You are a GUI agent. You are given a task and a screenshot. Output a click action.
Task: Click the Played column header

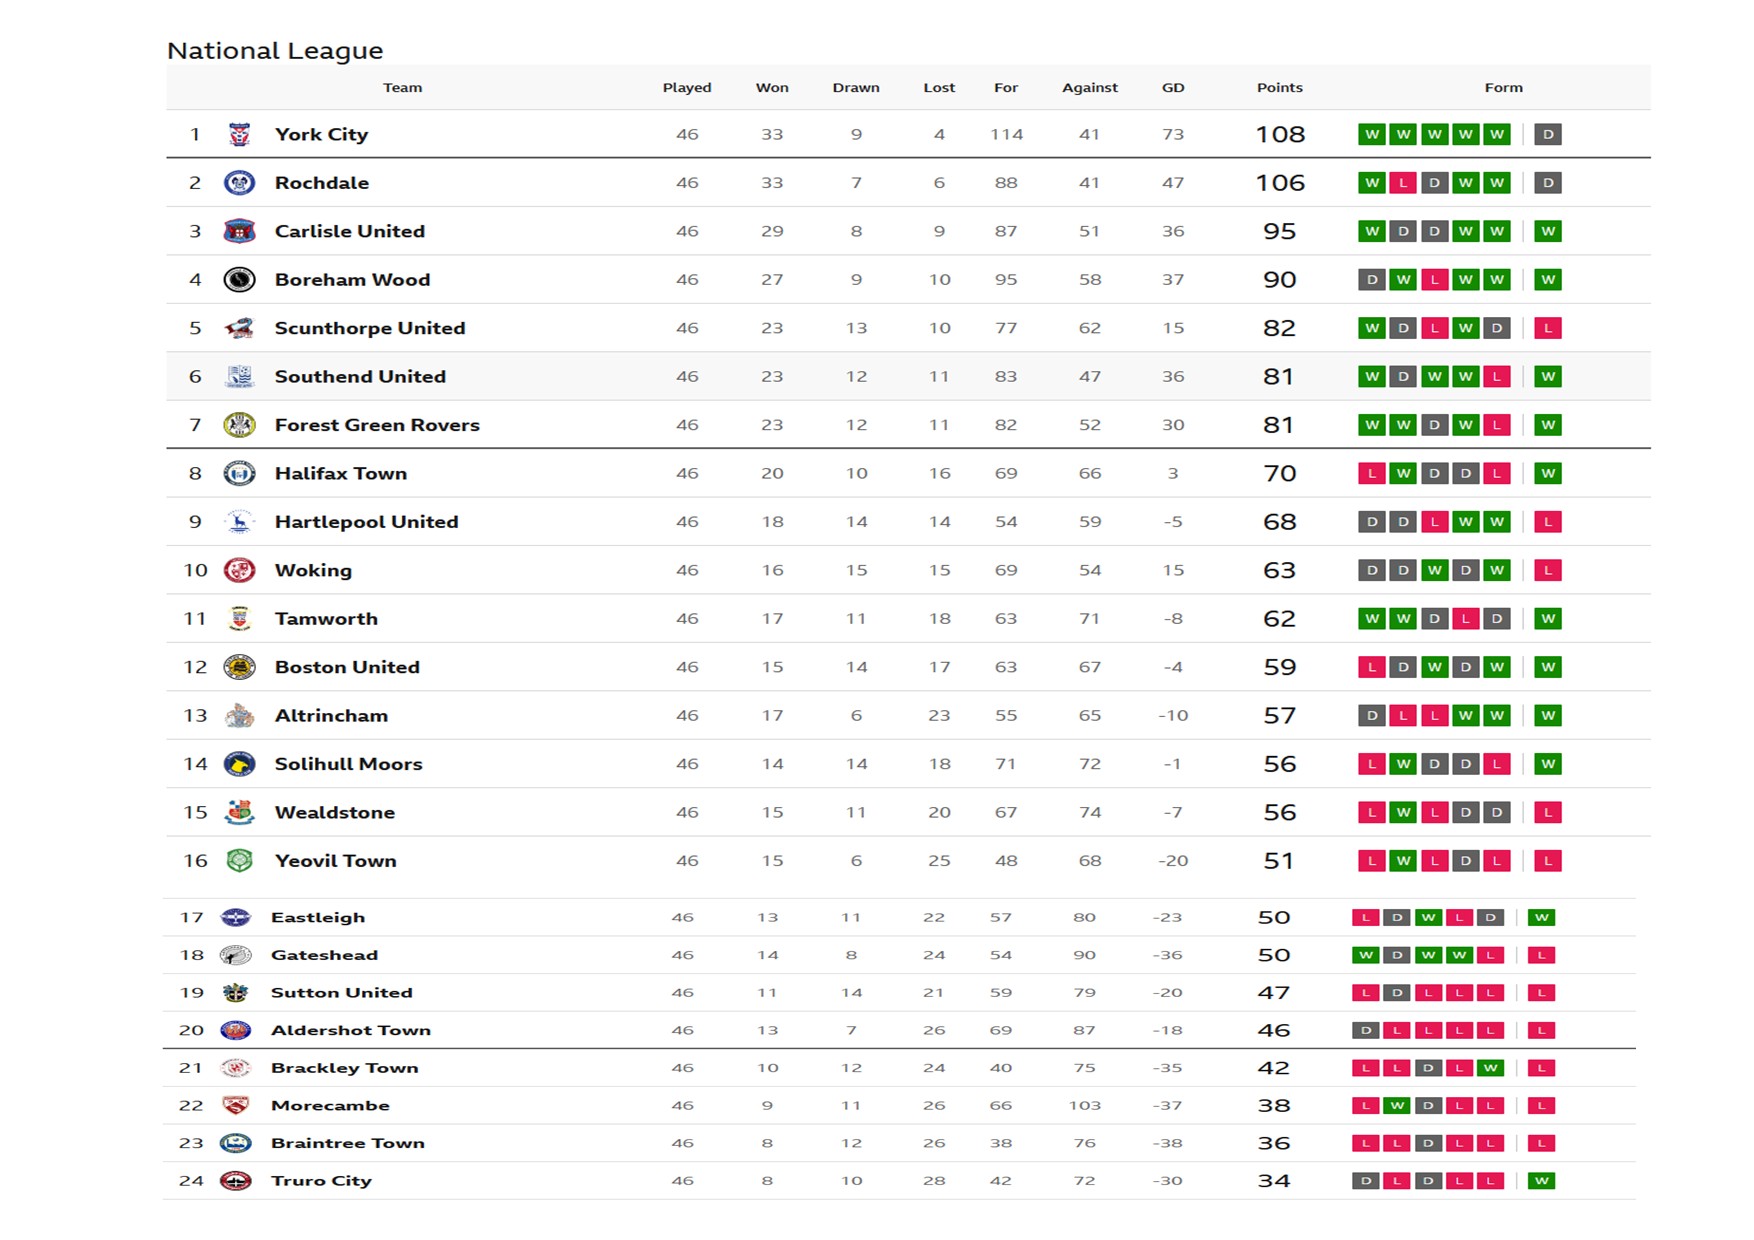coord(687,88)
